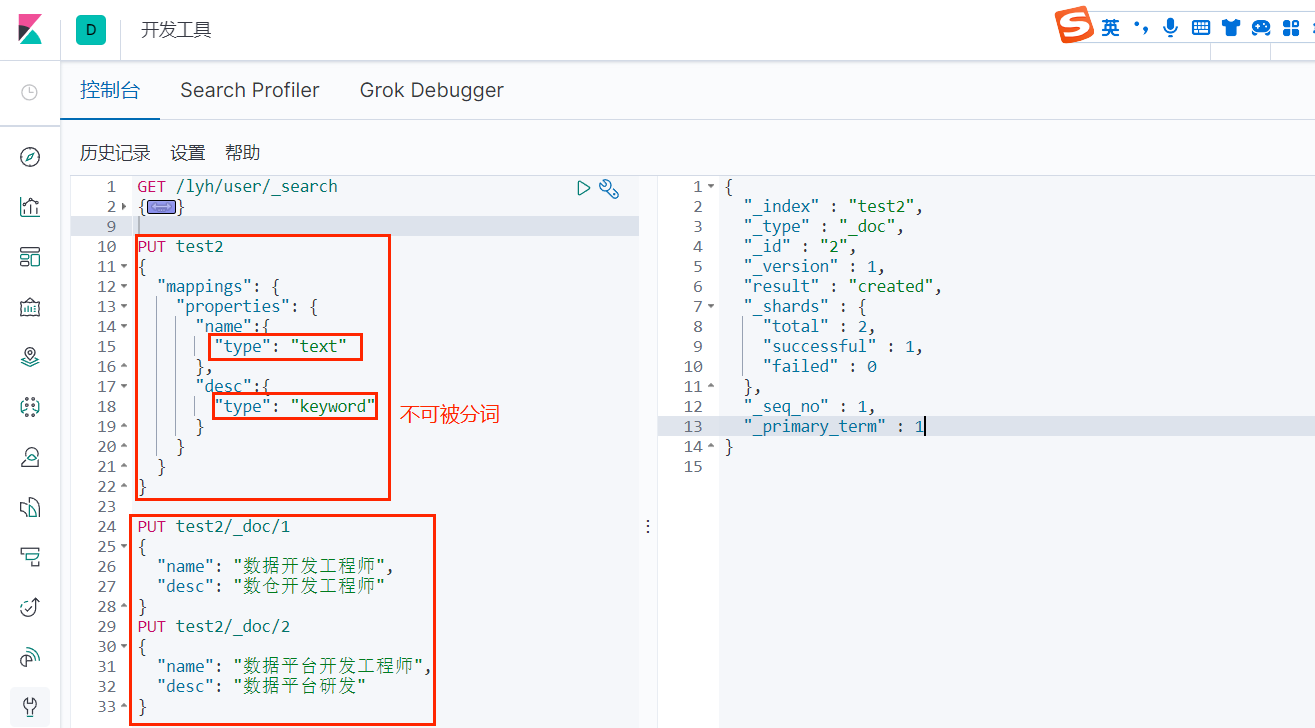Switch to the Grok Debugger tab
1315x728 pixels.
click(432, 90)
